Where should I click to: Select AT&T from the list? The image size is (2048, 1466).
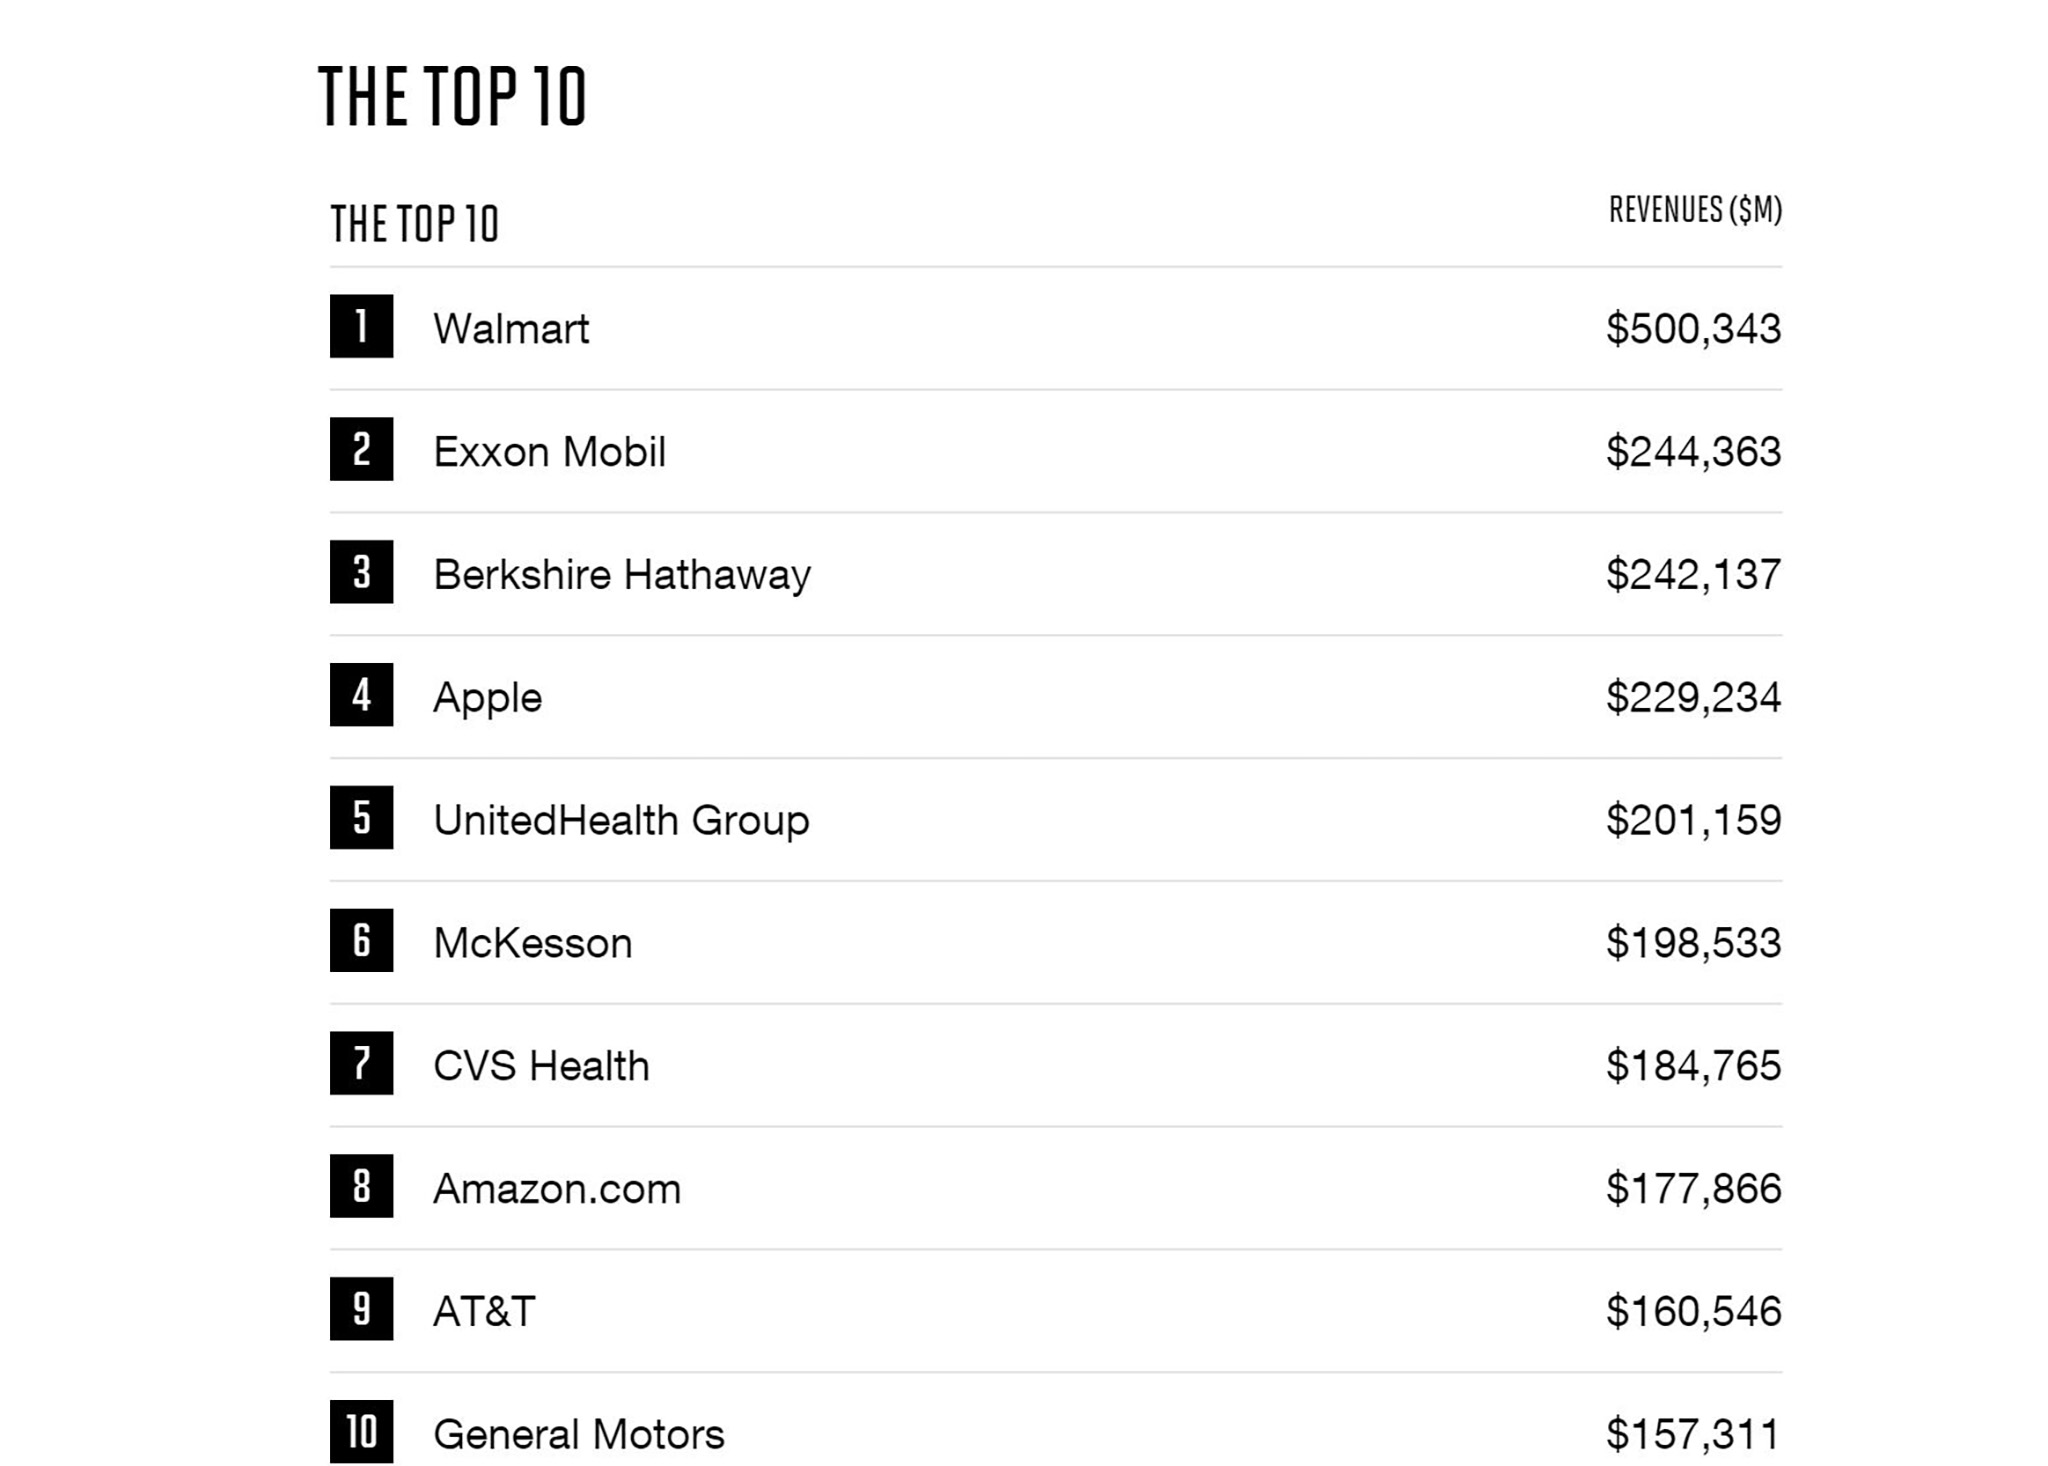(x=484, y=1312)
